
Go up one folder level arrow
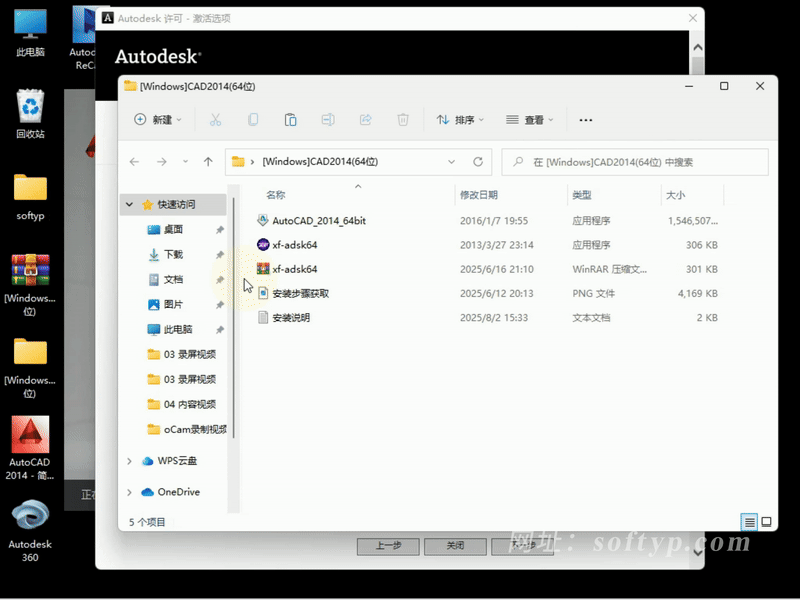tap(208, 162)
